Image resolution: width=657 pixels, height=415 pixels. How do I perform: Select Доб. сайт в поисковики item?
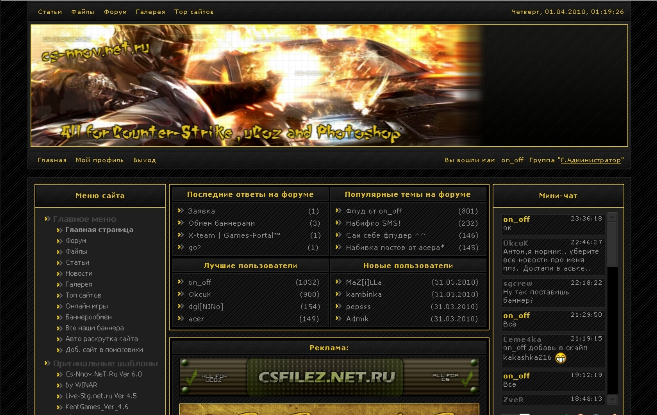point(104,350)
